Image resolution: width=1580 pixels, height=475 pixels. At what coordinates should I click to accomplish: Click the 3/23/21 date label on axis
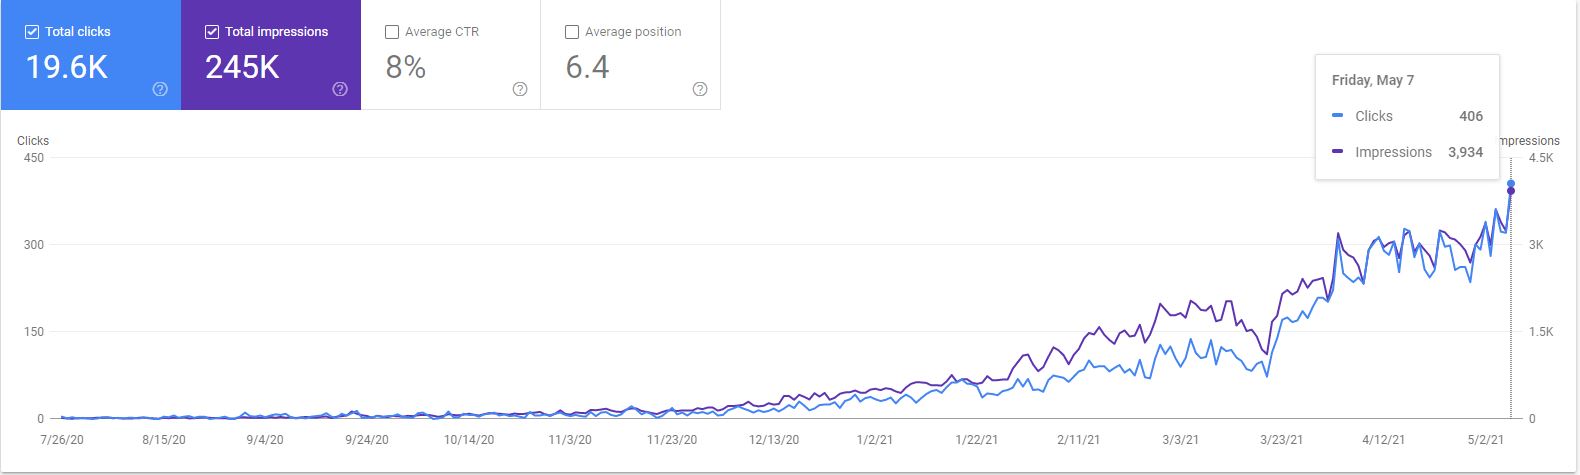click(1281, 439)
